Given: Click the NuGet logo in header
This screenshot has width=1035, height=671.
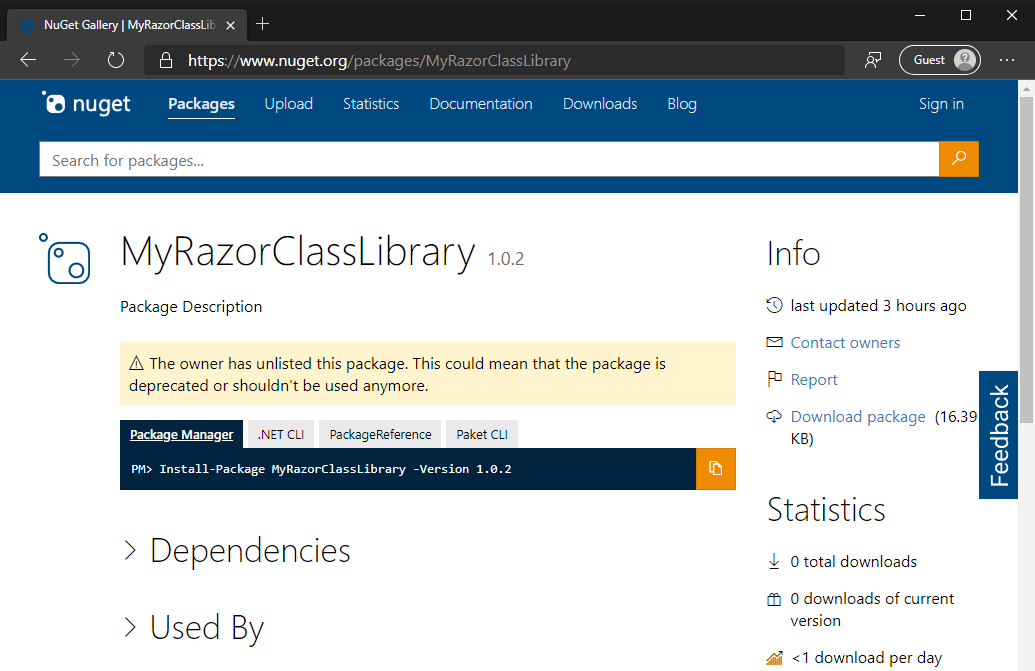Looking at the screenshot, I should (87, 104).
